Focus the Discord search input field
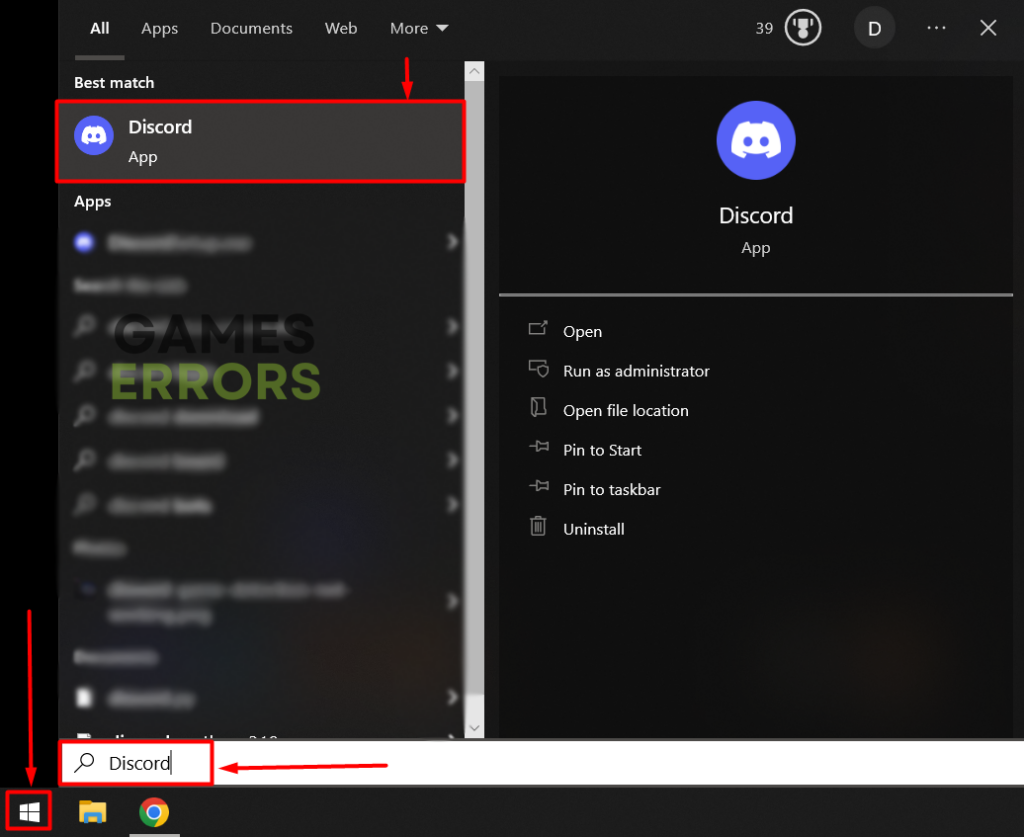The image size is (1024, 837). pos(136,763)
